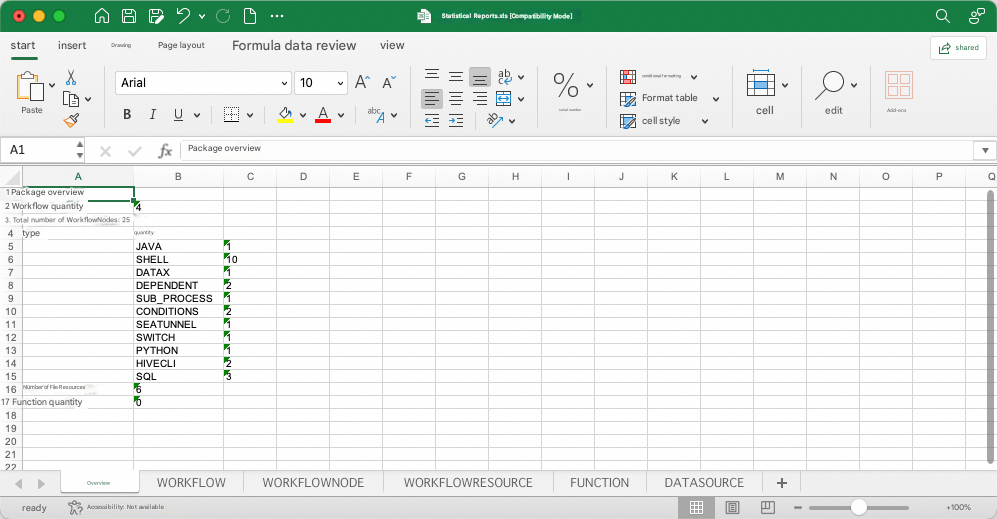997x519 pixels.
Task: Click the Merge and Center icon
Action: 504,99
